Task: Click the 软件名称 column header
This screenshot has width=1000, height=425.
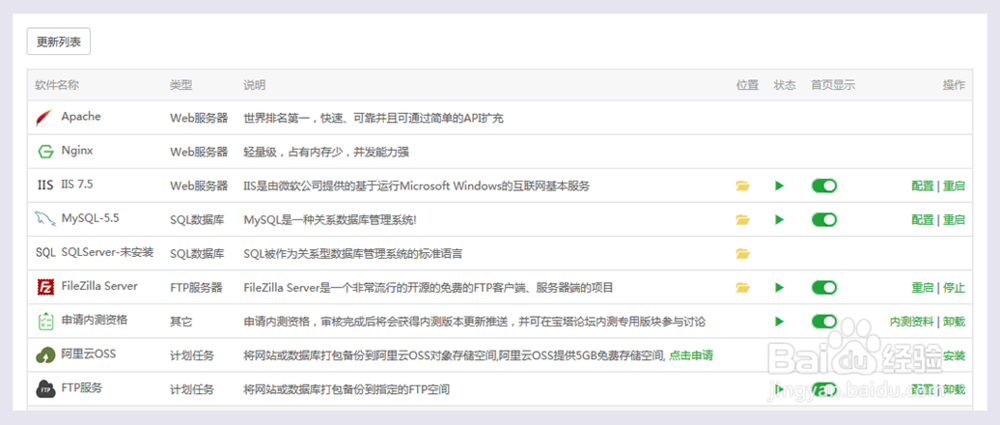Action: [x=57, y=85]
